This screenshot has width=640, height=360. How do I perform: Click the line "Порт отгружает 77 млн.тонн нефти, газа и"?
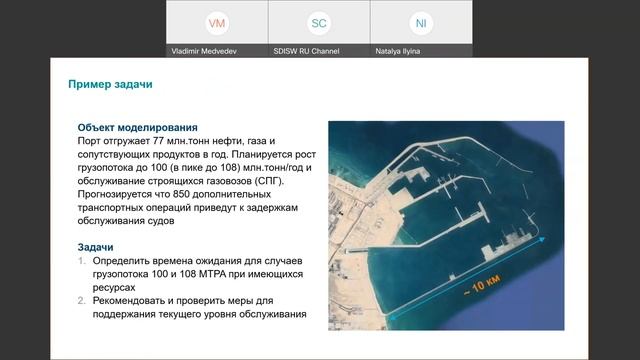point(176,141)
